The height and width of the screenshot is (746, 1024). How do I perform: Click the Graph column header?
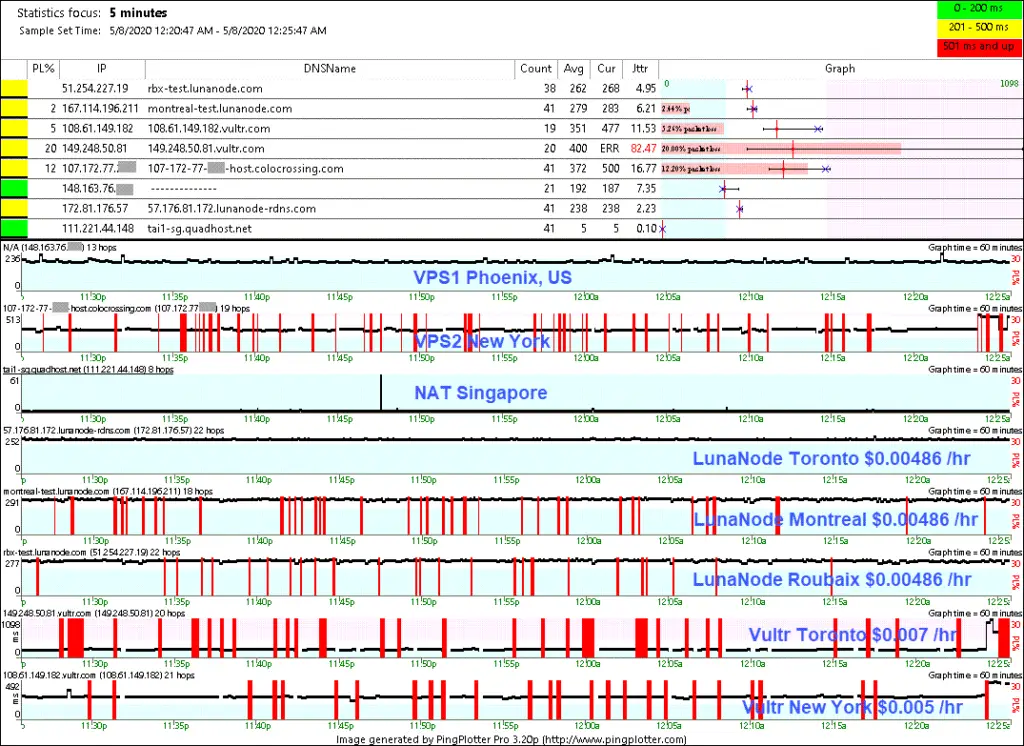tap(840, 69)
